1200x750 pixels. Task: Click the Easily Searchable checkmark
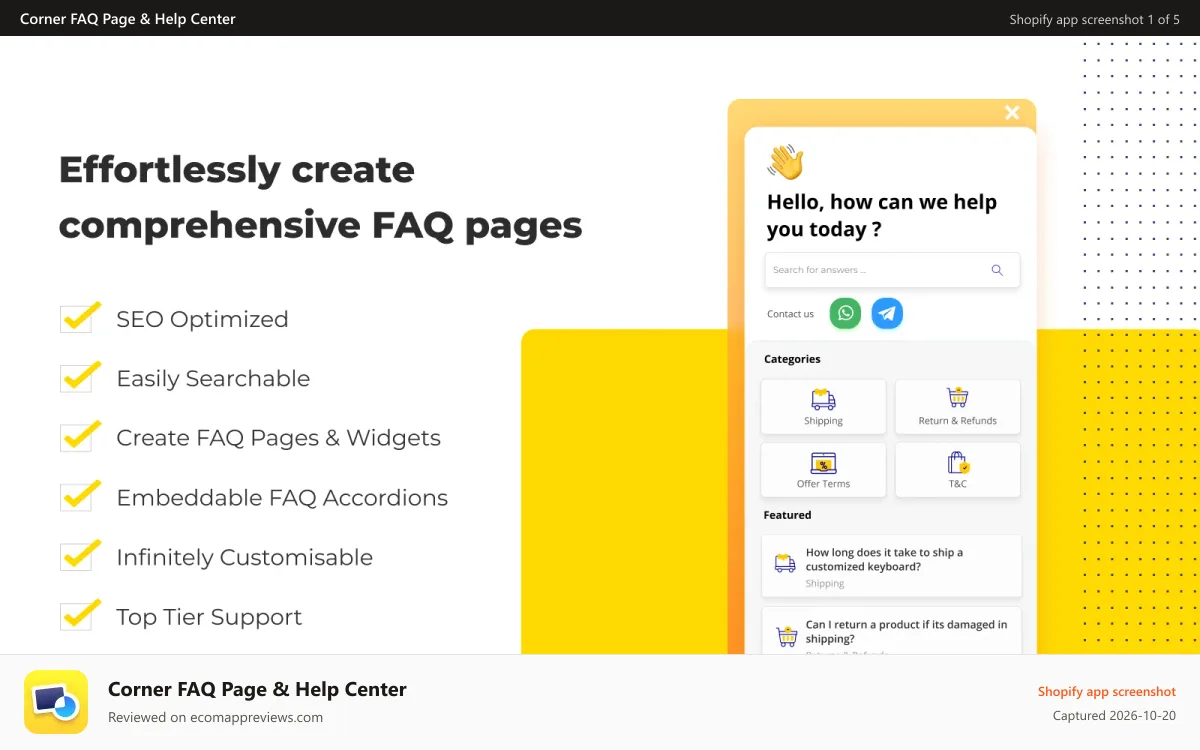point(80,377)
